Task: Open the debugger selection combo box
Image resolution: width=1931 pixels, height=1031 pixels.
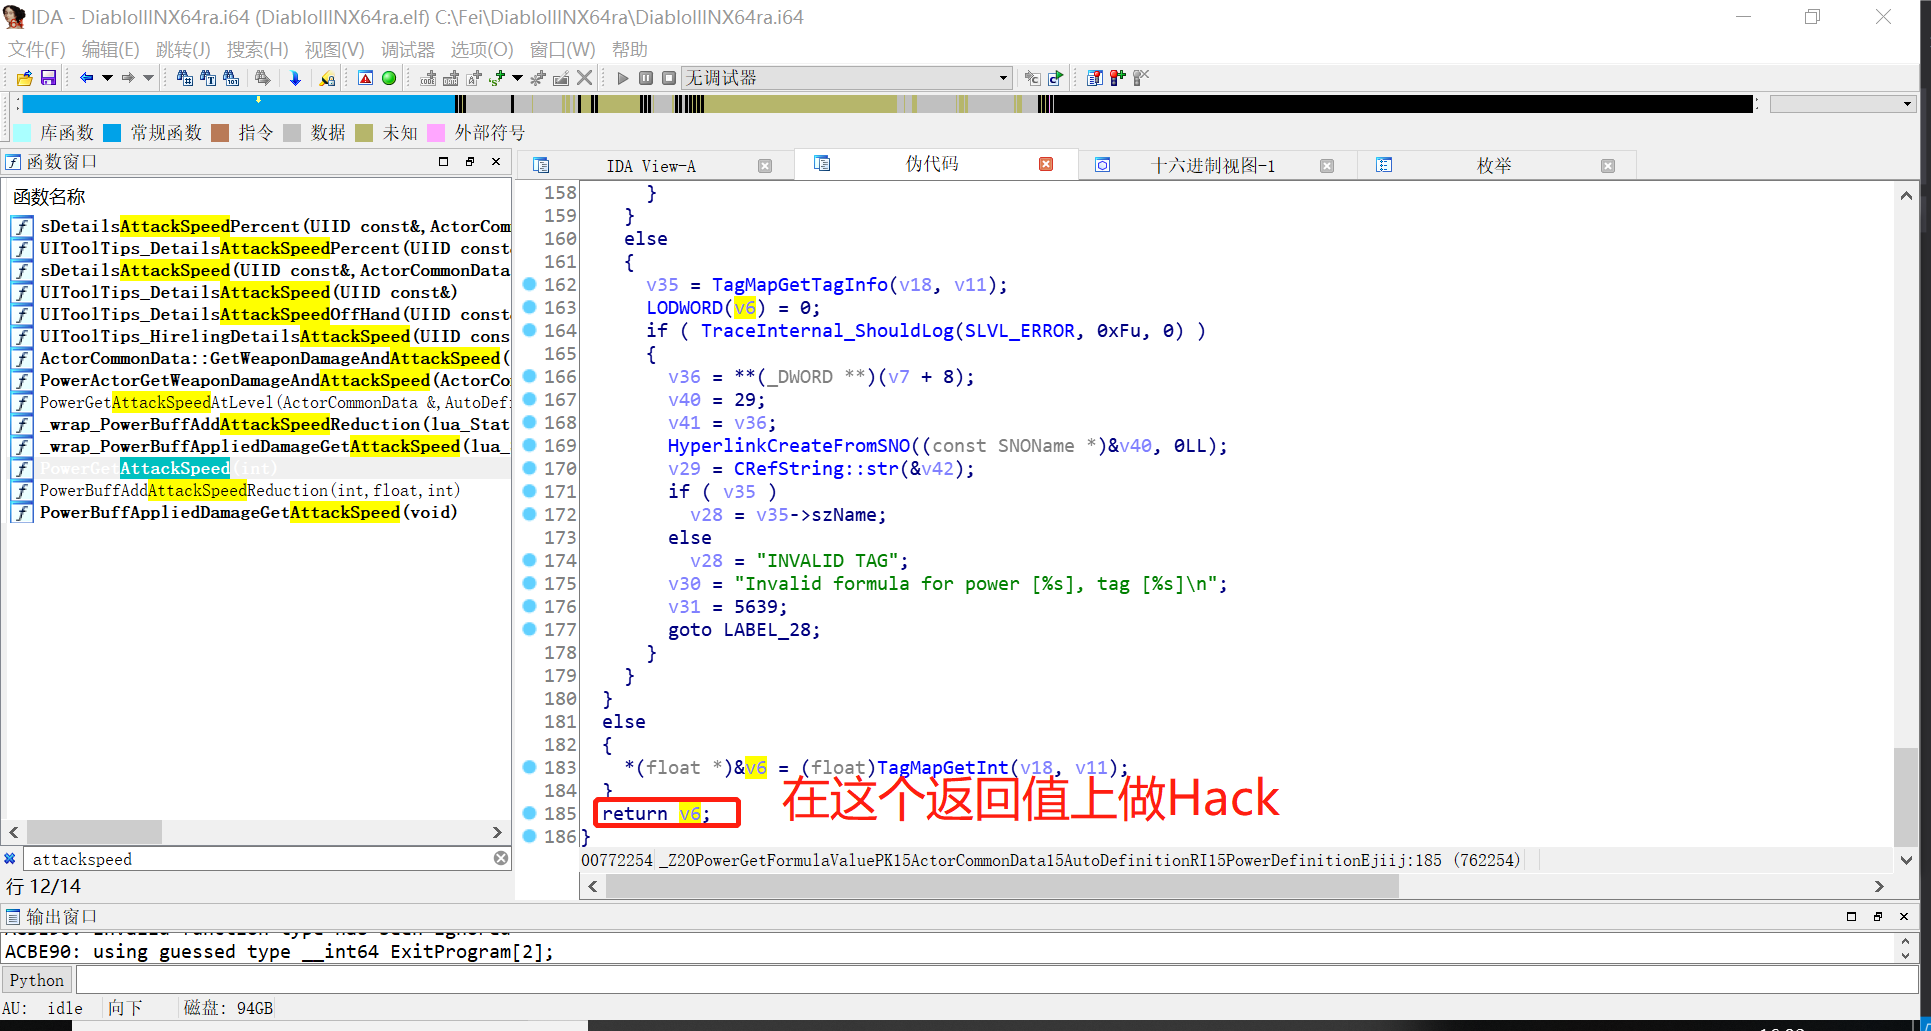Action: (847, 78)
